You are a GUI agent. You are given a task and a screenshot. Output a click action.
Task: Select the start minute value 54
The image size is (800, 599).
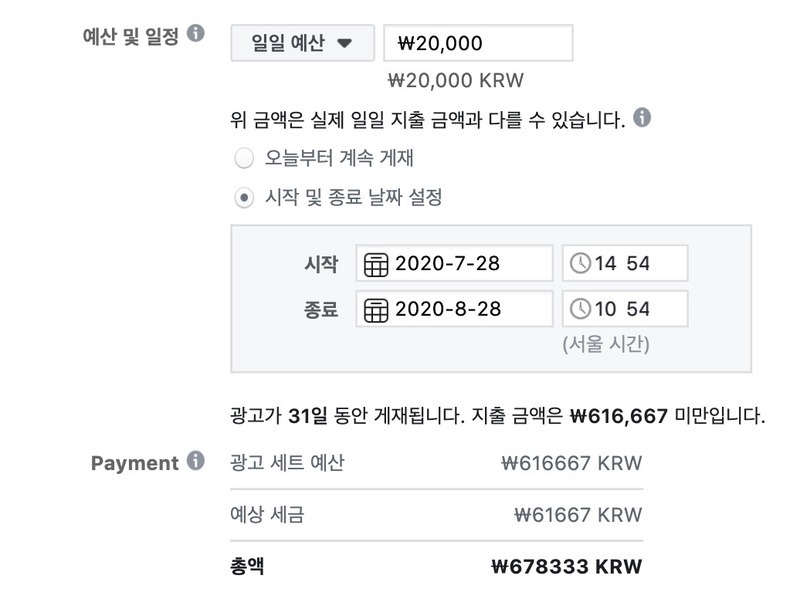[x=638, y=264]
